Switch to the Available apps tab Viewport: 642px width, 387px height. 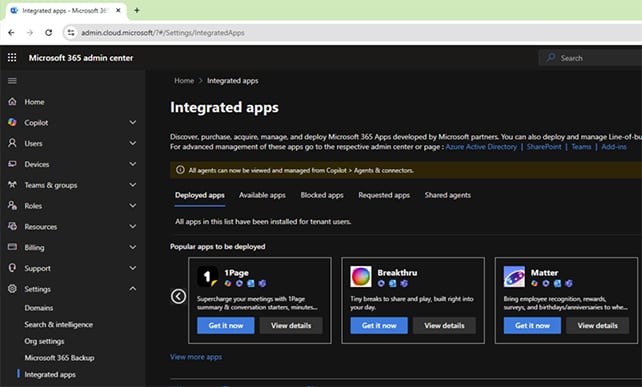point(262,195)
